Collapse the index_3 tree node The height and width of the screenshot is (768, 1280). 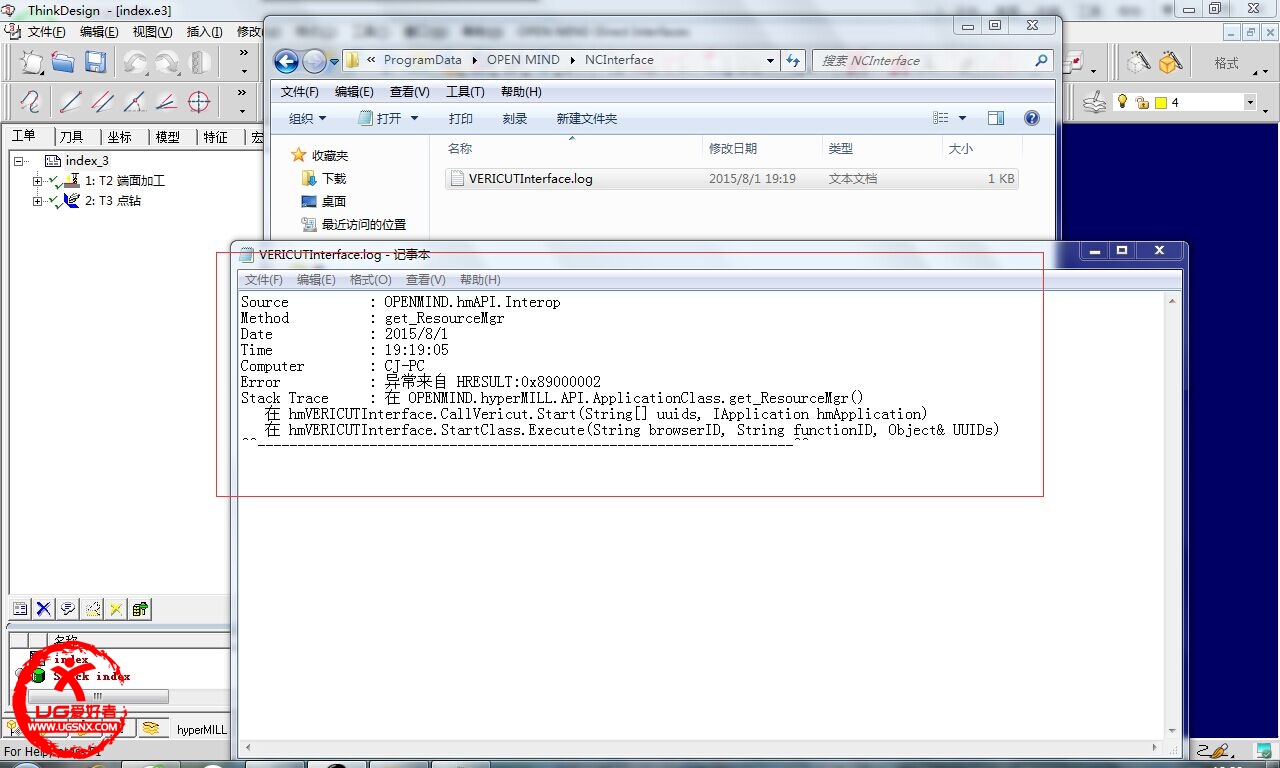[18, 160]
